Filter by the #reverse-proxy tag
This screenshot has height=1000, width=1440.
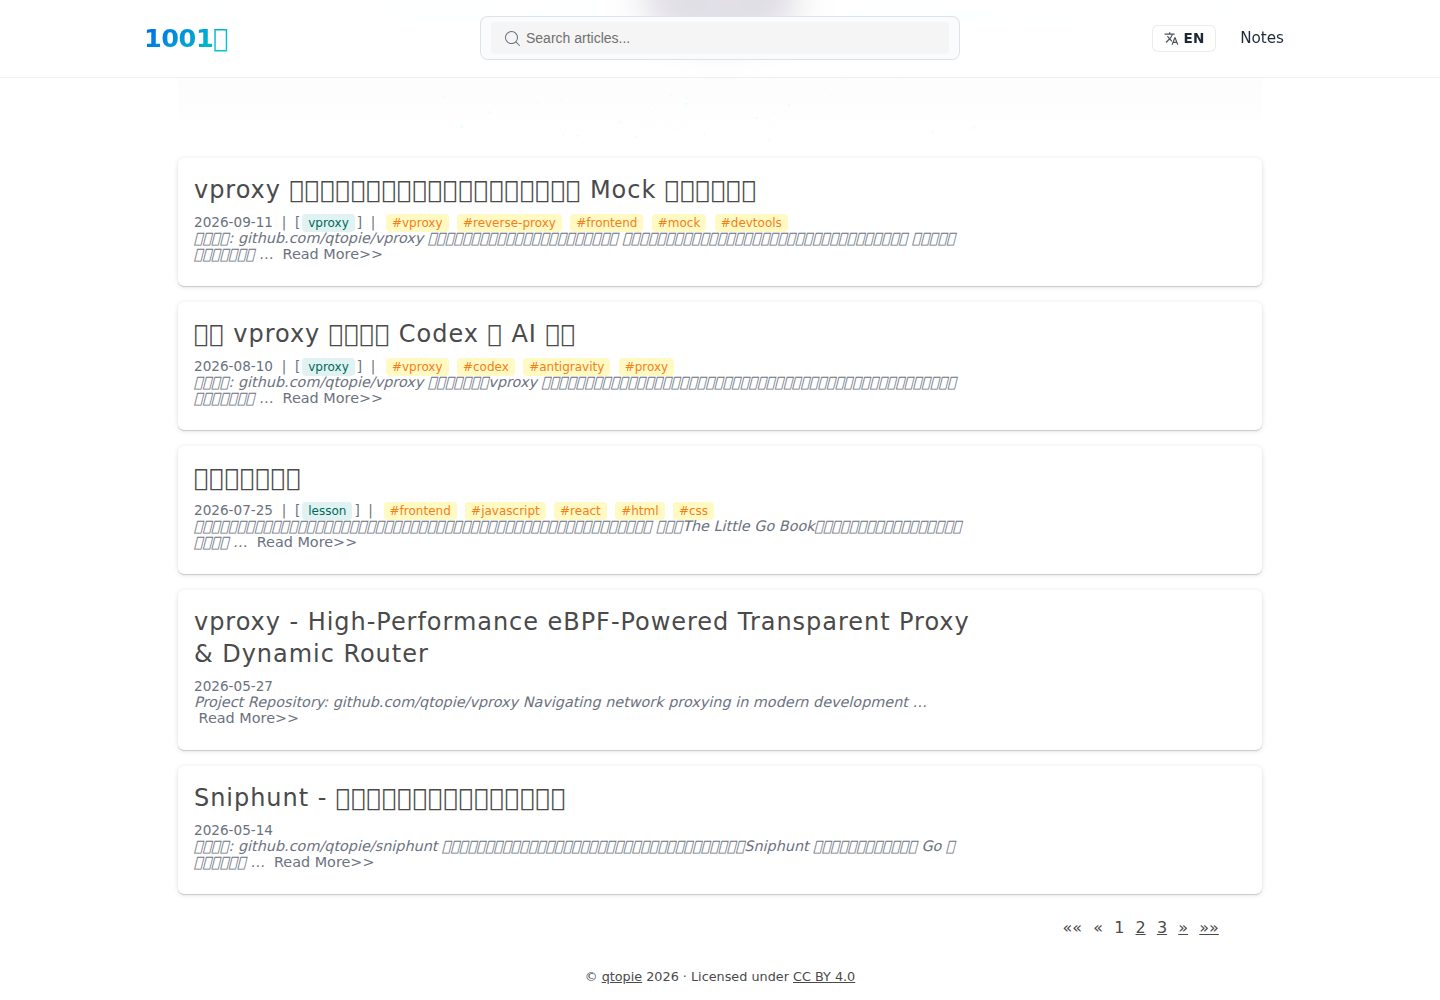click(x=509, y=223)
